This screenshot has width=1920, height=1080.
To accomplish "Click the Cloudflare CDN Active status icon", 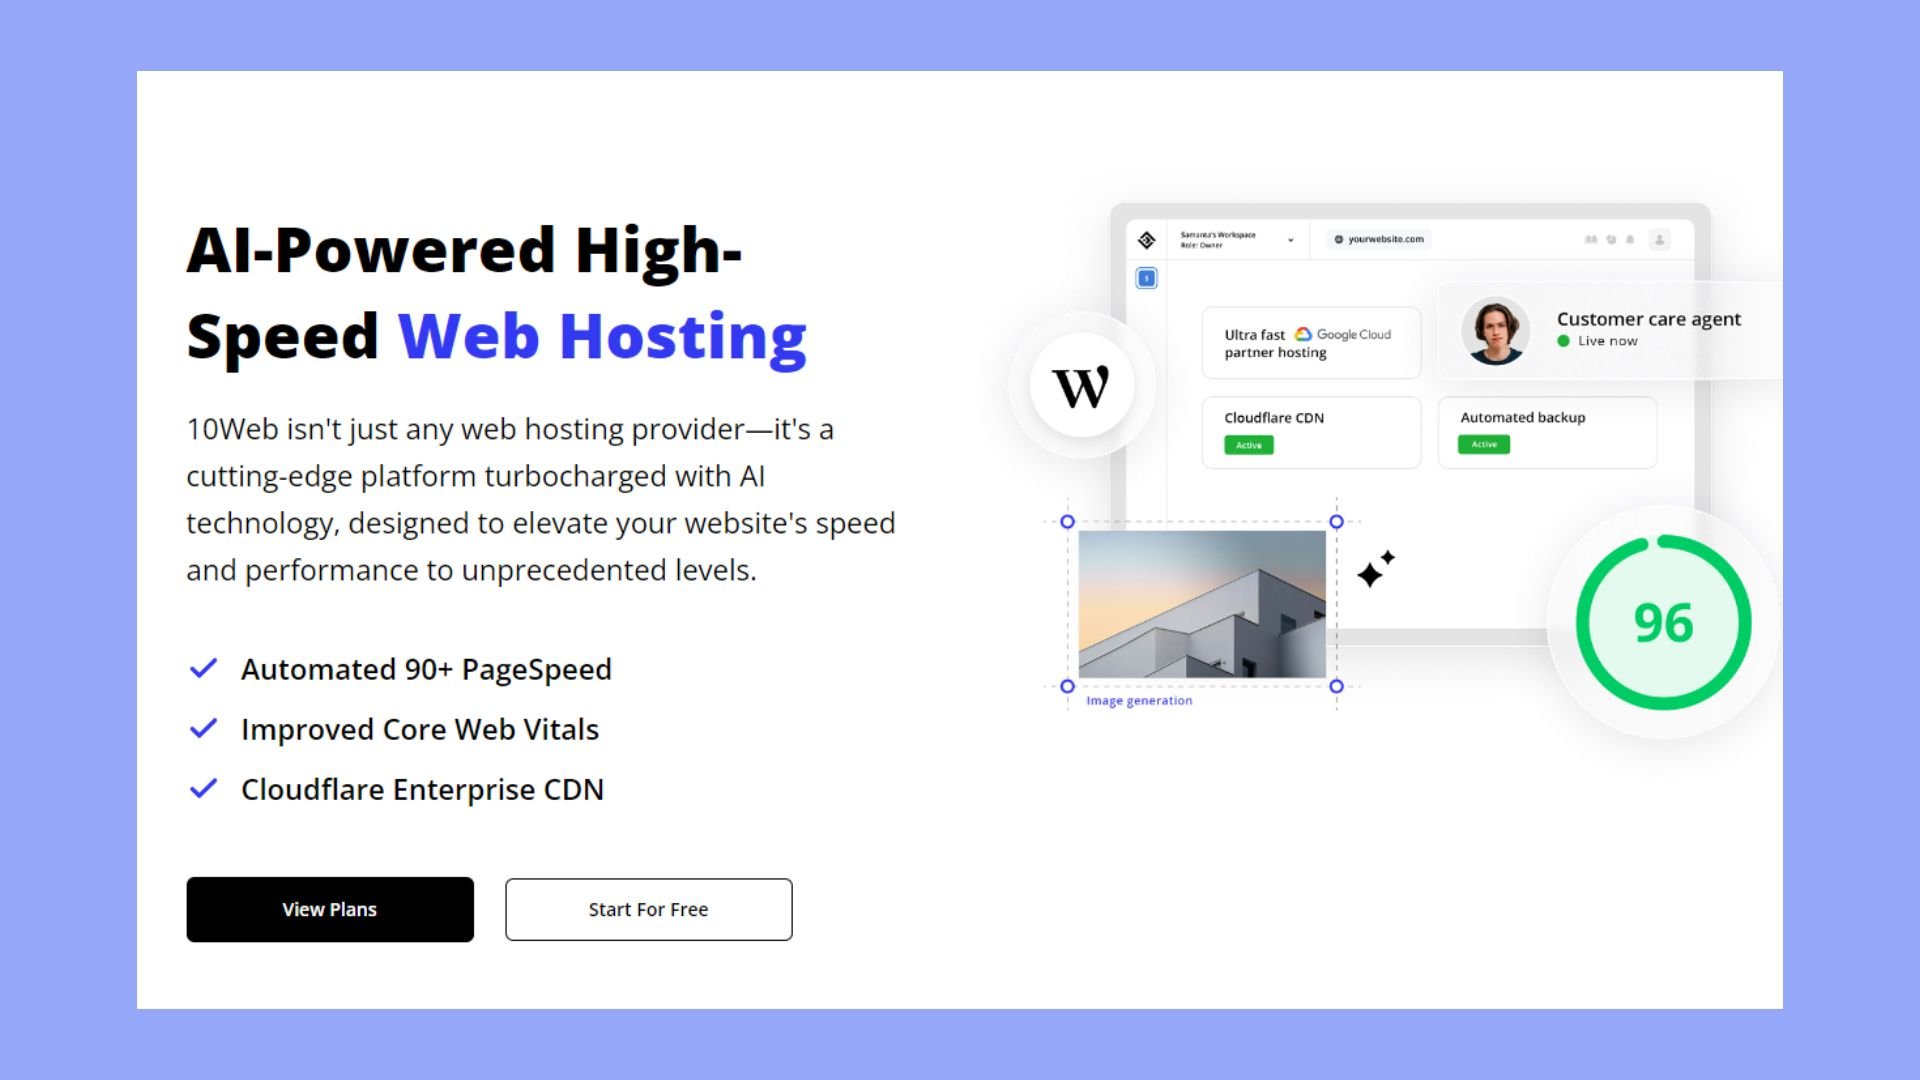I will pyautogui.click(x=1247, y=444).
